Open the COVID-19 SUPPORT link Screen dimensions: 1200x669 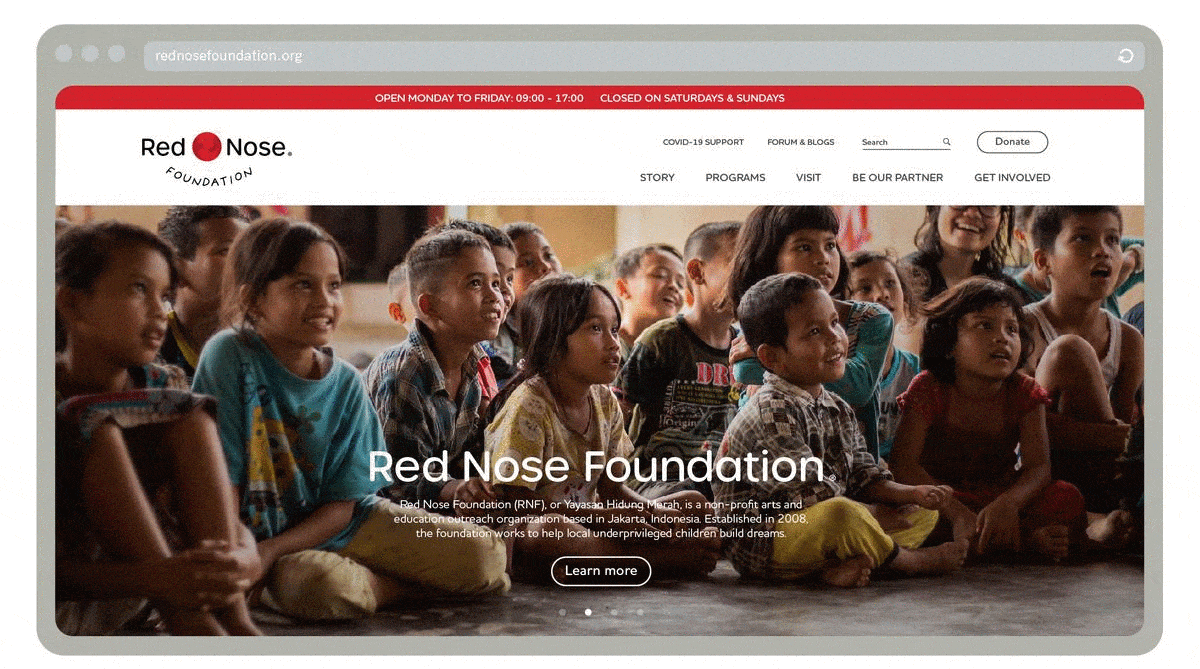[x=703, y=142]
